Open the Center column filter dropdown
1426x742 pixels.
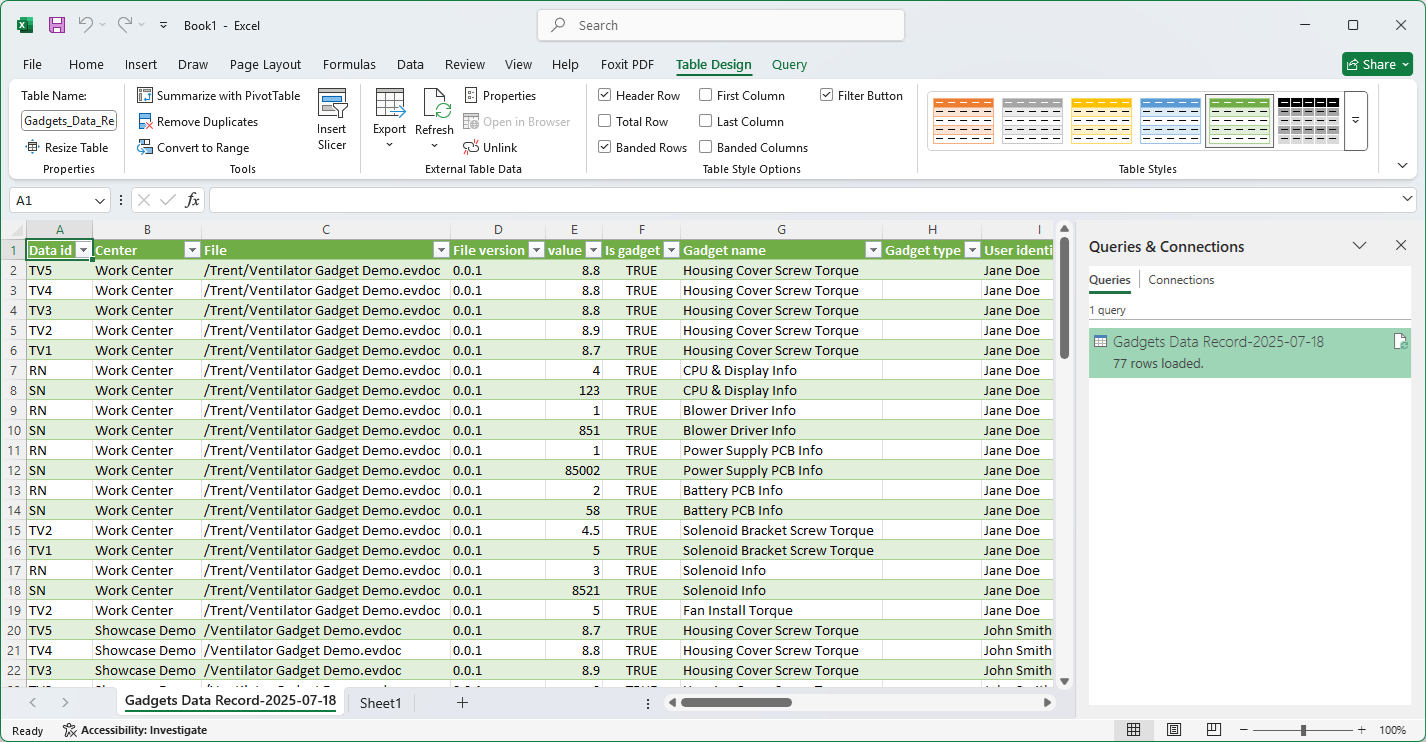coord(192,250)
